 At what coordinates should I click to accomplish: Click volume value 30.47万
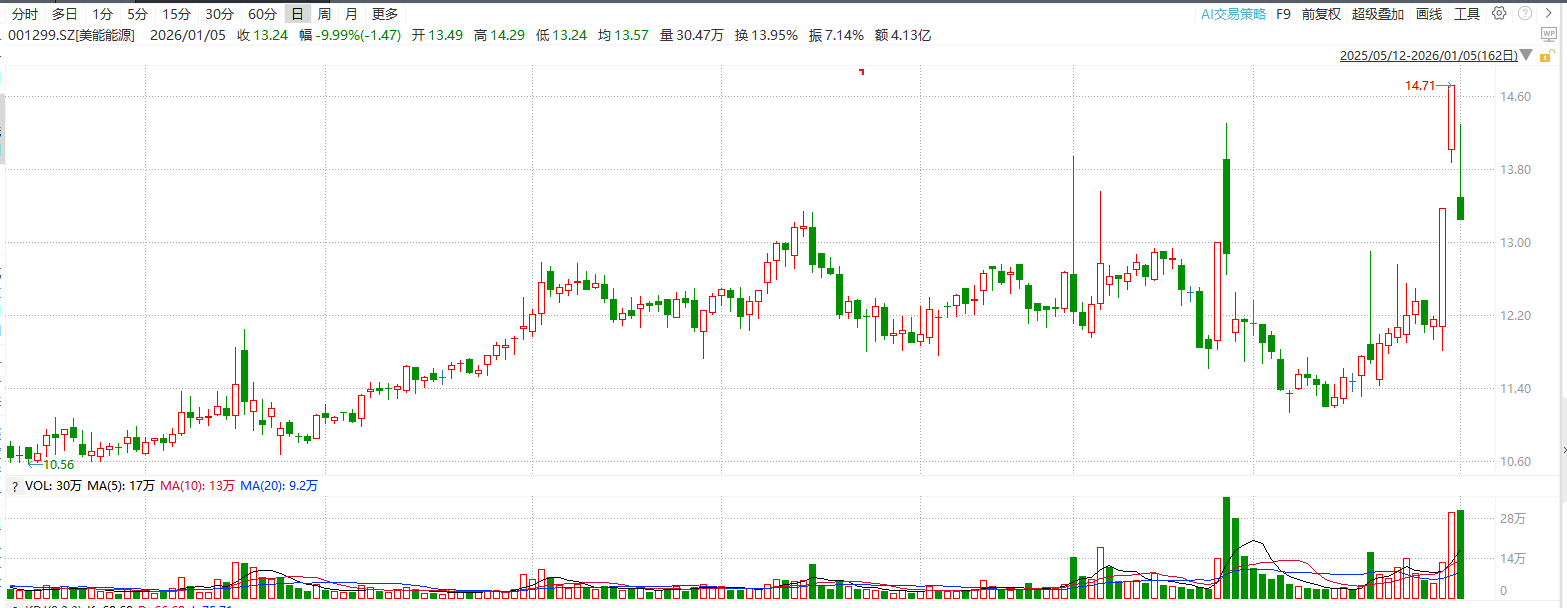click(x=699, y=35)
